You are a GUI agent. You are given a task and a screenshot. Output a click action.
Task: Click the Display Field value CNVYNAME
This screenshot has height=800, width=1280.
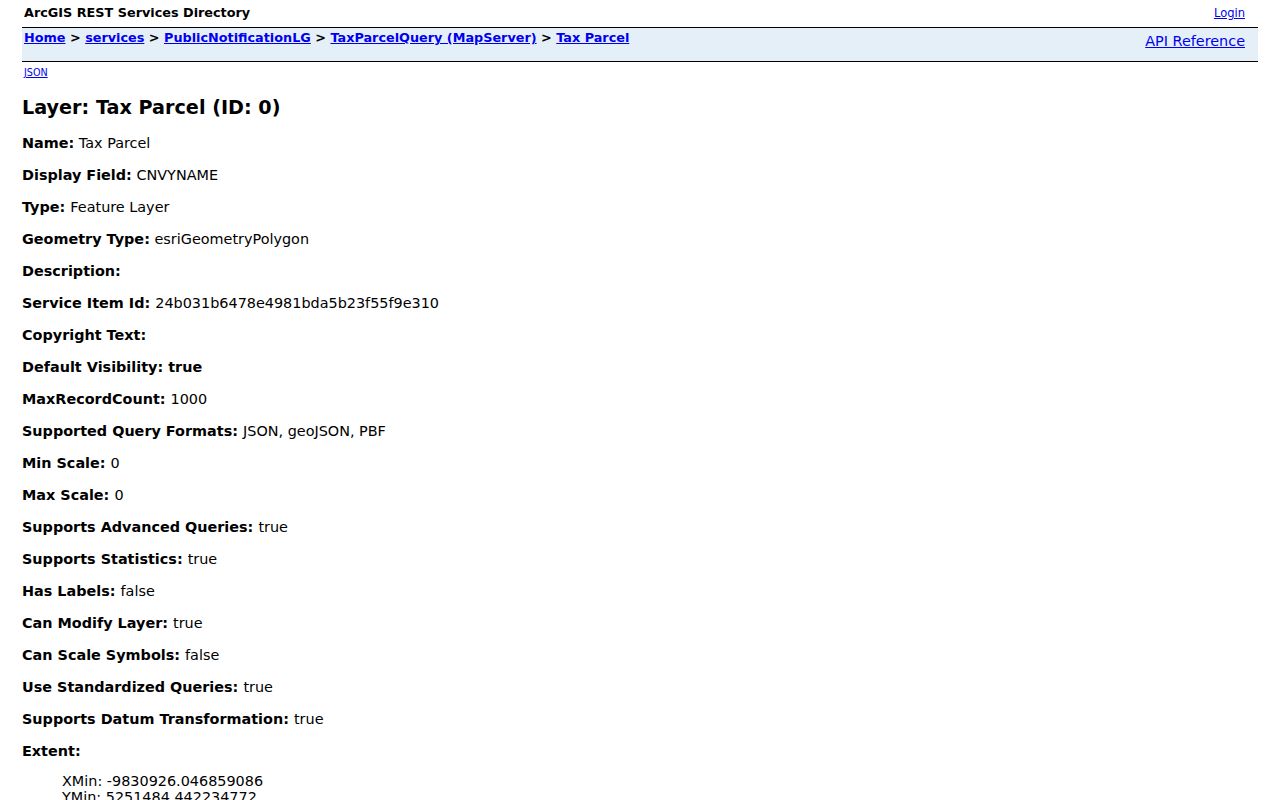click(177, 175)
